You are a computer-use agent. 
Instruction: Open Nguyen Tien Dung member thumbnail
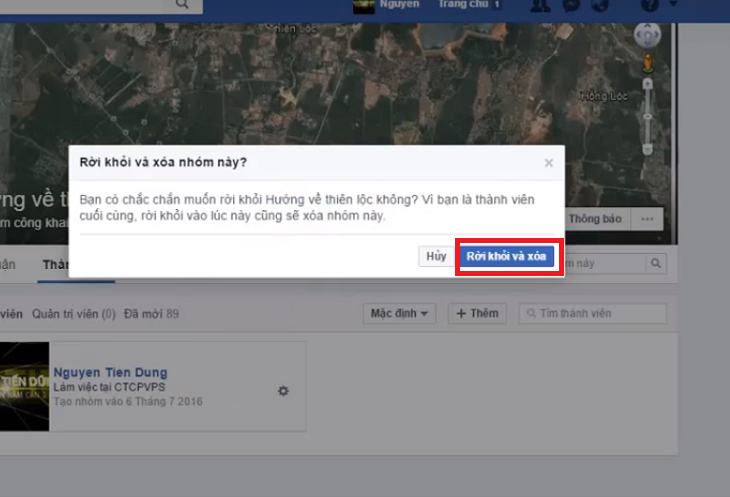[24, 386]
